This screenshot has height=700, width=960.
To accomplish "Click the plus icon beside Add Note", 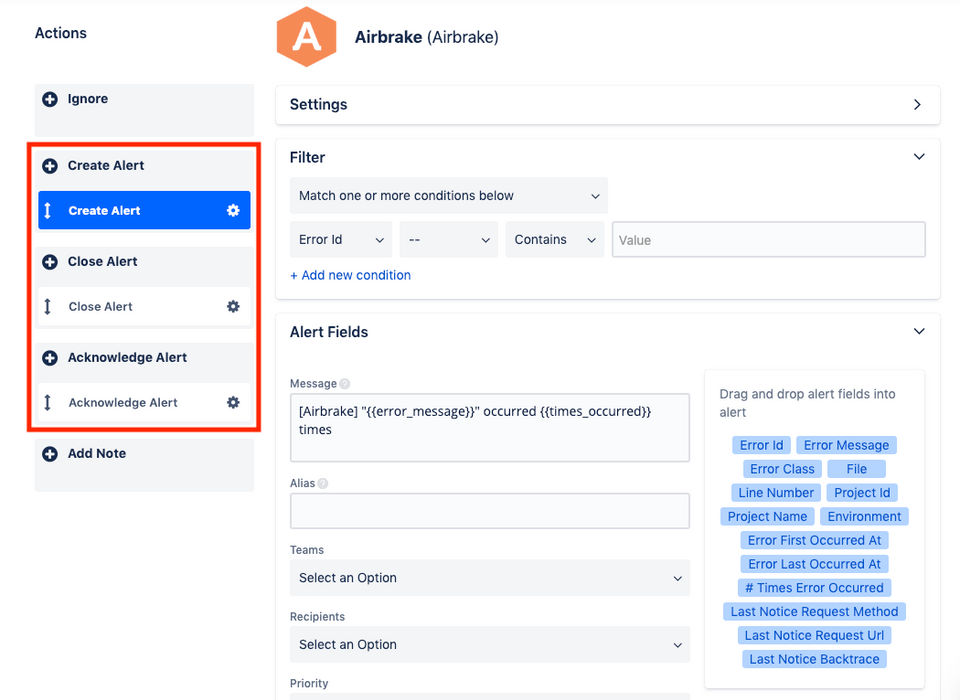I will [x=50, y=454].
